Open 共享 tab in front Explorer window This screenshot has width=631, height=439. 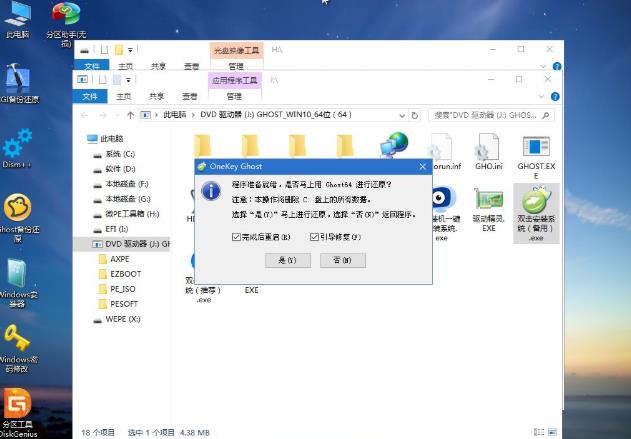click(x=156, y=97)
